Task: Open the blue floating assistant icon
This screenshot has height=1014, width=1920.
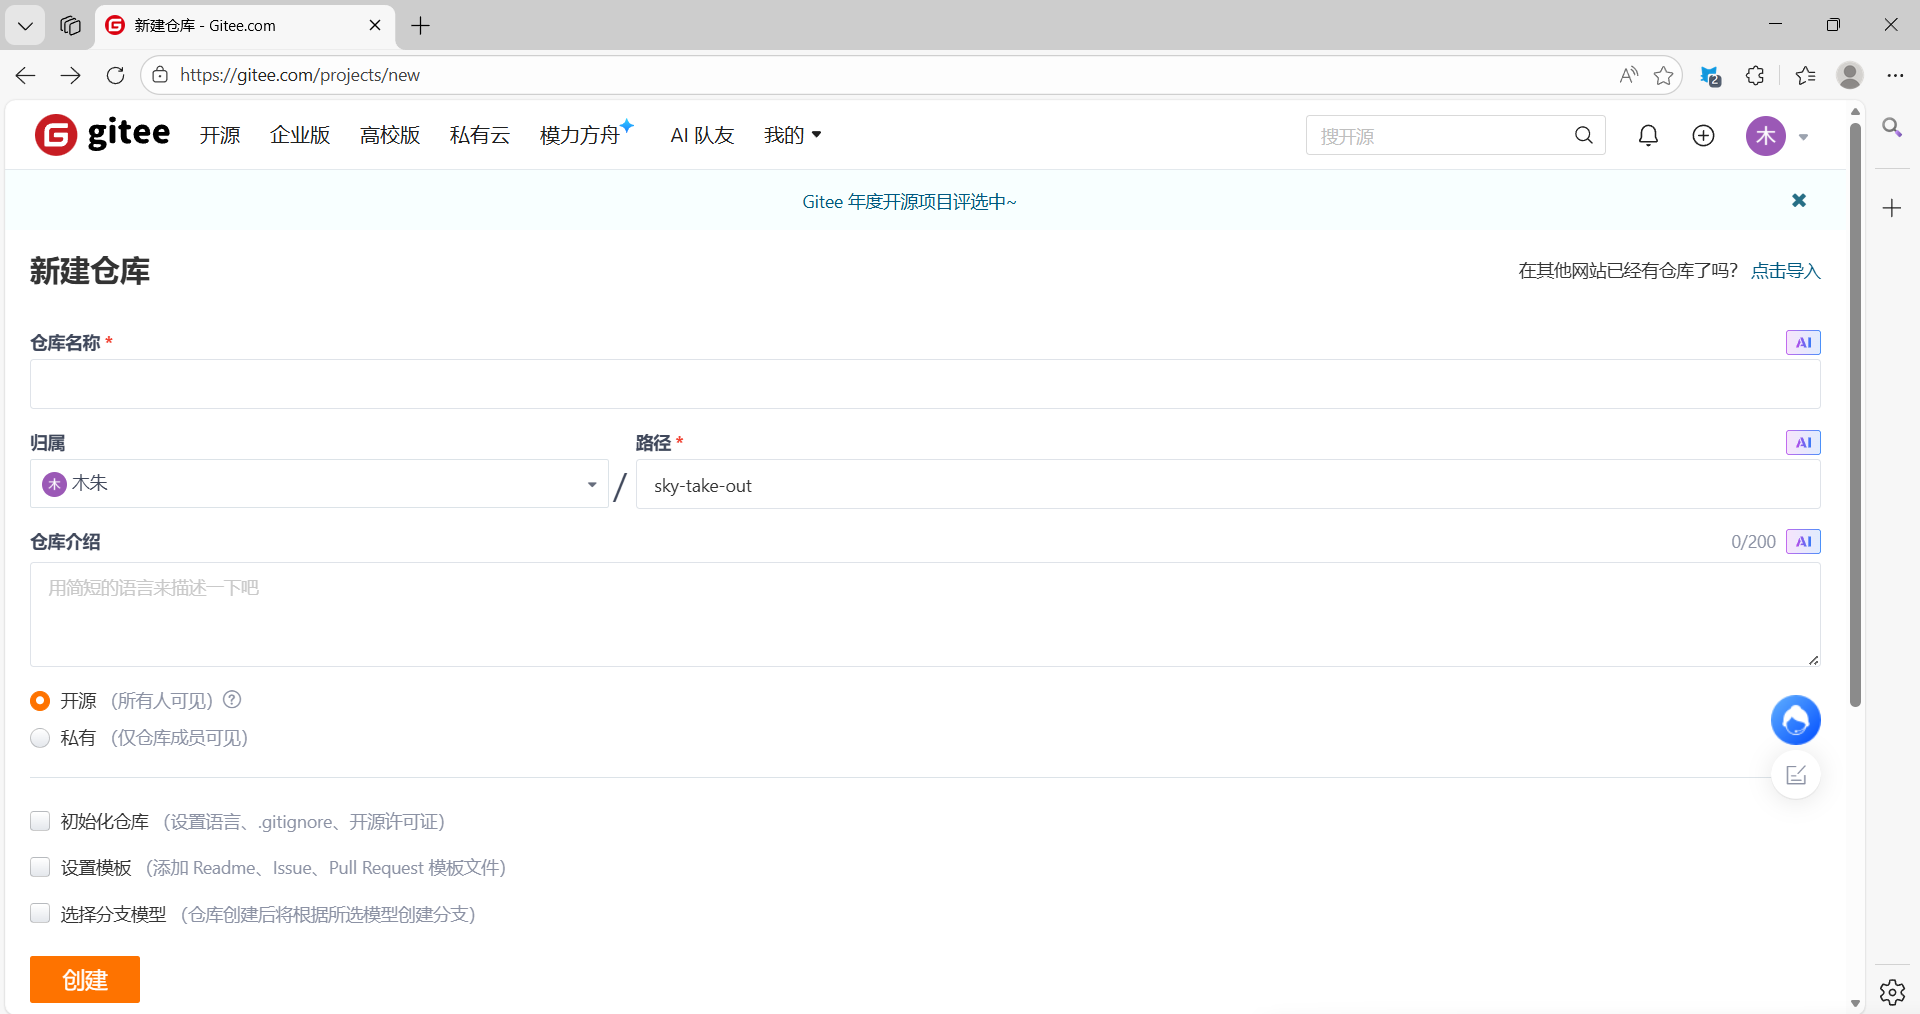Action: coord(1795,720)
